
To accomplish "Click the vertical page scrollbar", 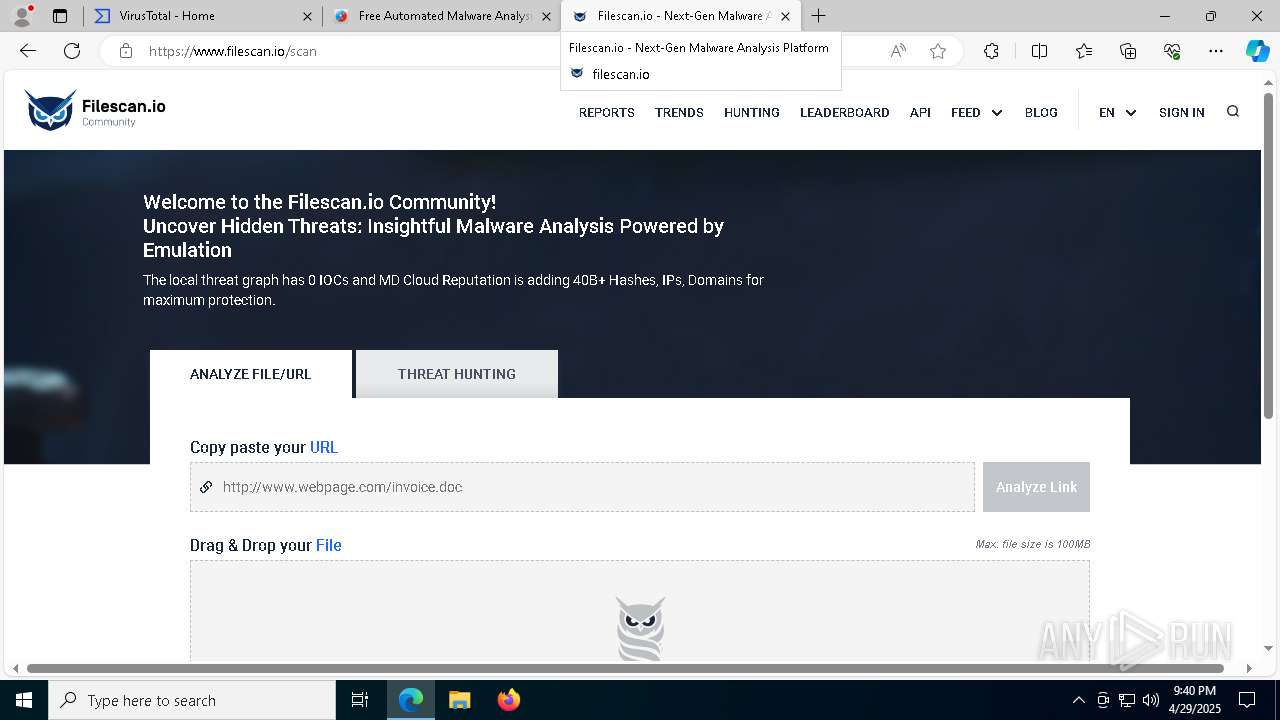I will tap(1269, 255).
